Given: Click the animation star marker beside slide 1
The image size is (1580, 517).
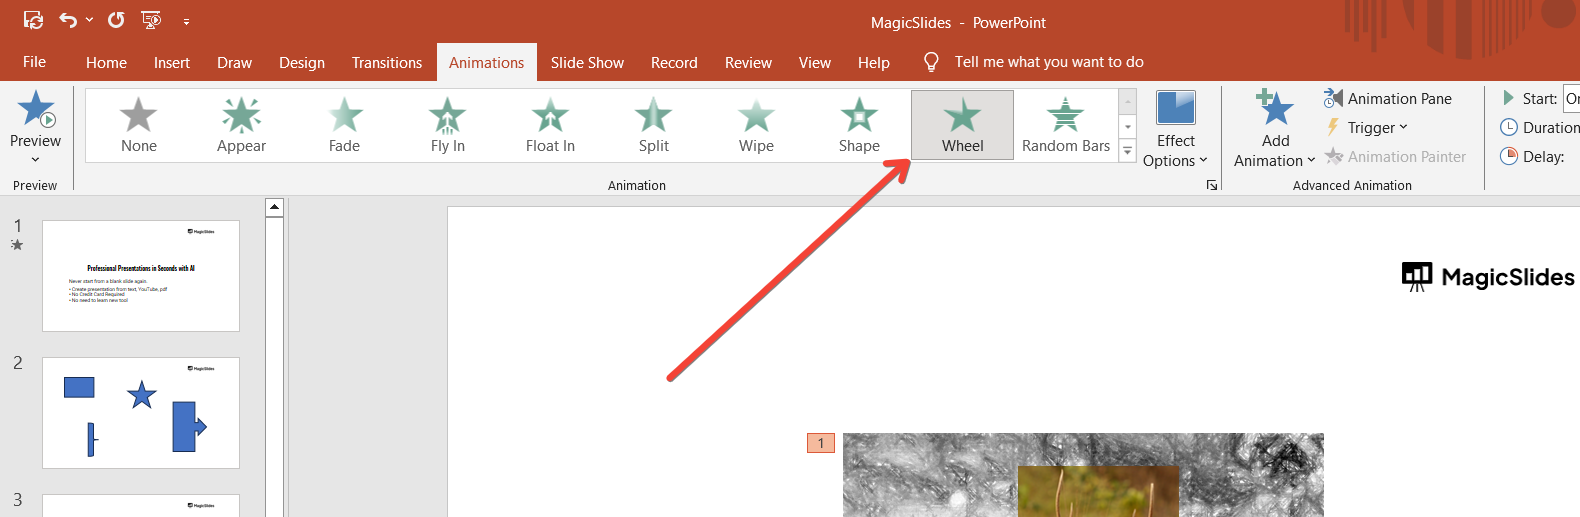Looking at the screenshot, I should pos(17,244).
